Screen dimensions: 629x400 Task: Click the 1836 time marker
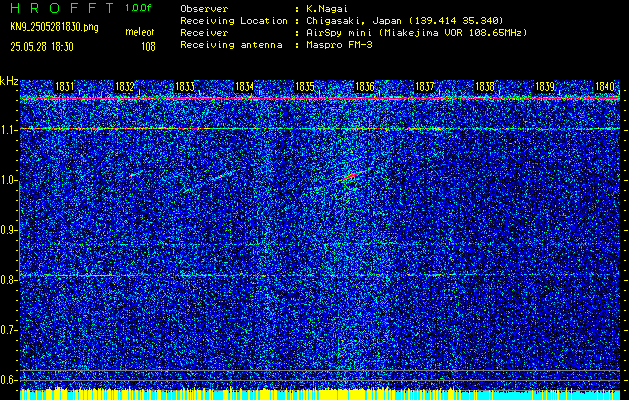(365, 86)
